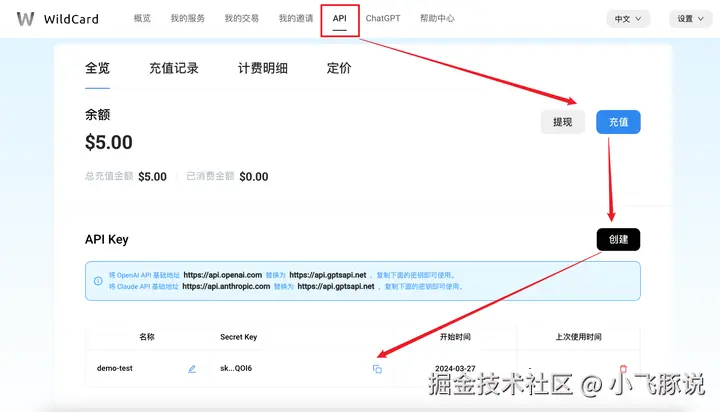Click the WildCard brand name
Image resolution: width=720 pixels, height=412 pixels.
coord(71,19)
